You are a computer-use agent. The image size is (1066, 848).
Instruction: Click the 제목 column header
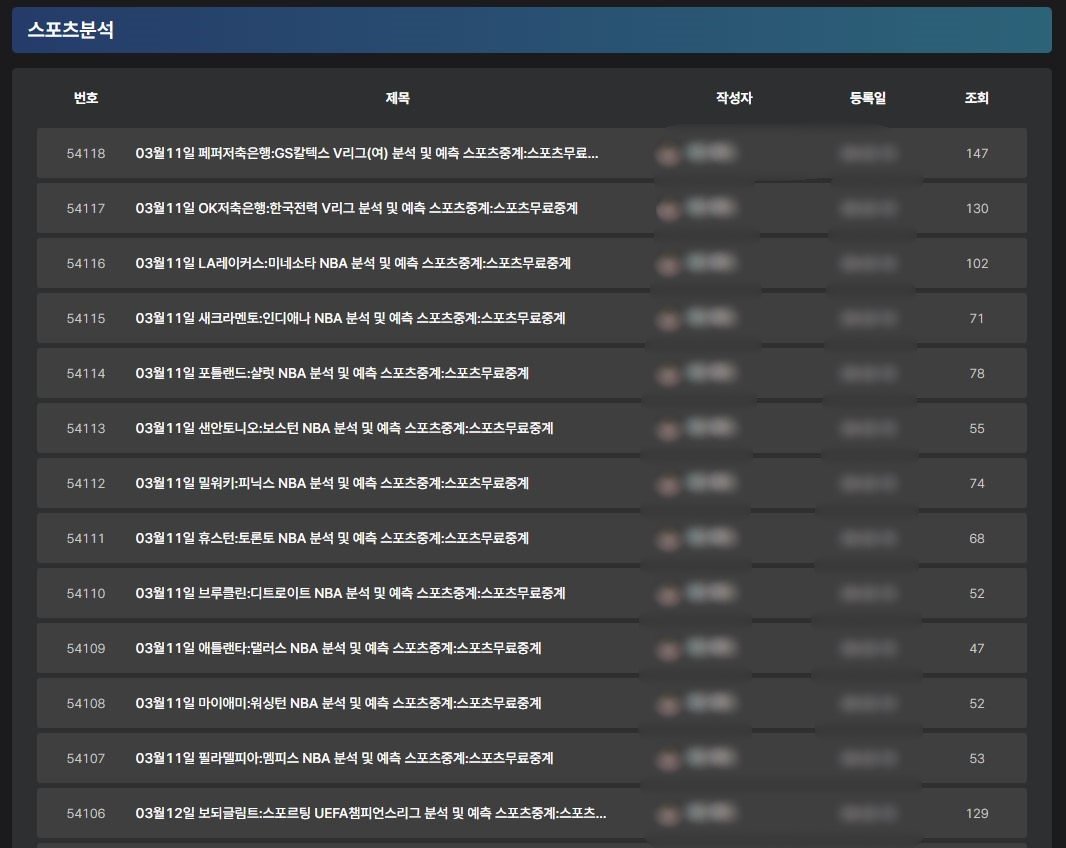click(397, 98)
